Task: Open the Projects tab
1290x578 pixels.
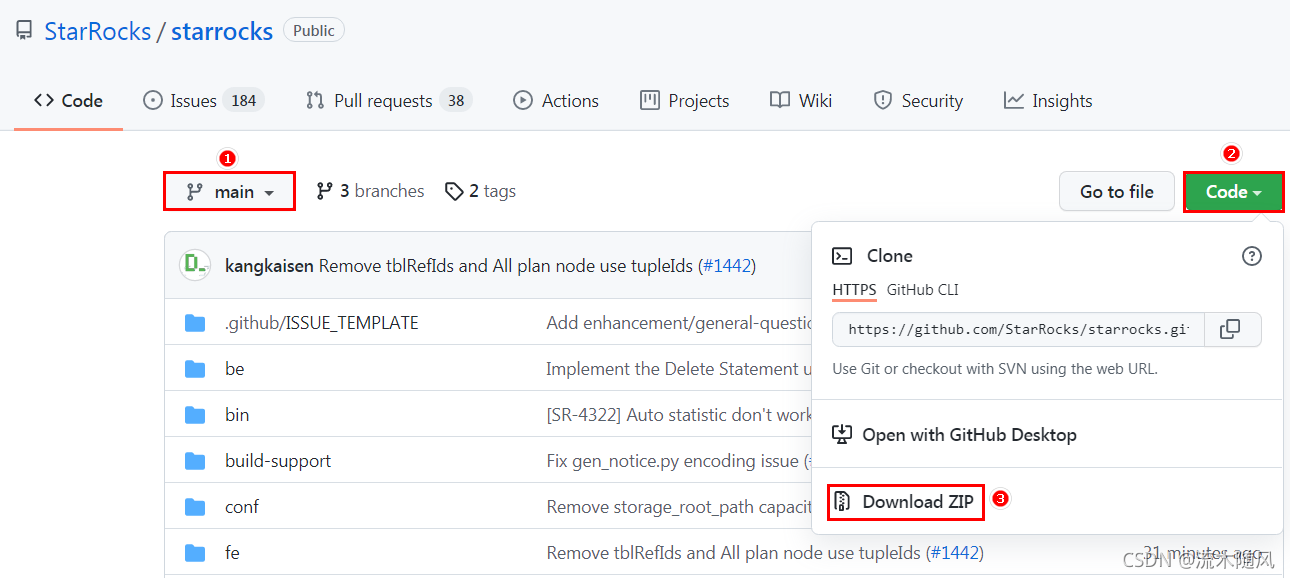Action: pyautogui.click(x=685, y=101)
